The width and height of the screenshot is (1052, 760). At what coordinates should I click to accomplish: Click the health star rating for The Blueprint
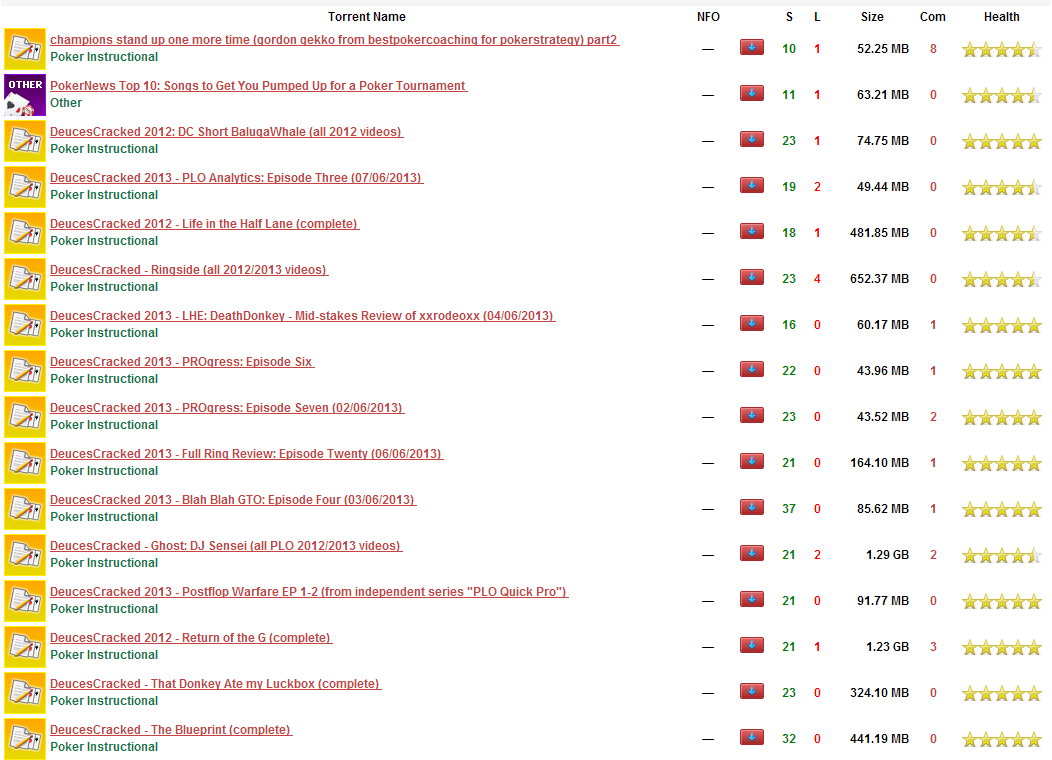[x=1002, y=739]
